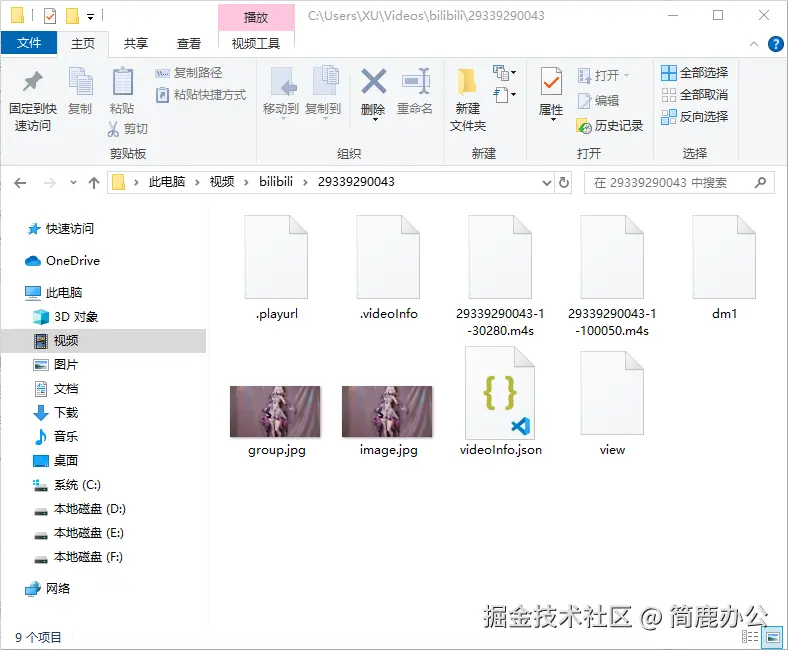Image resolution: width=788 pixels, height=650 pixels.
Task: Click Select none (全部取消)
Action: click(695, 95)
